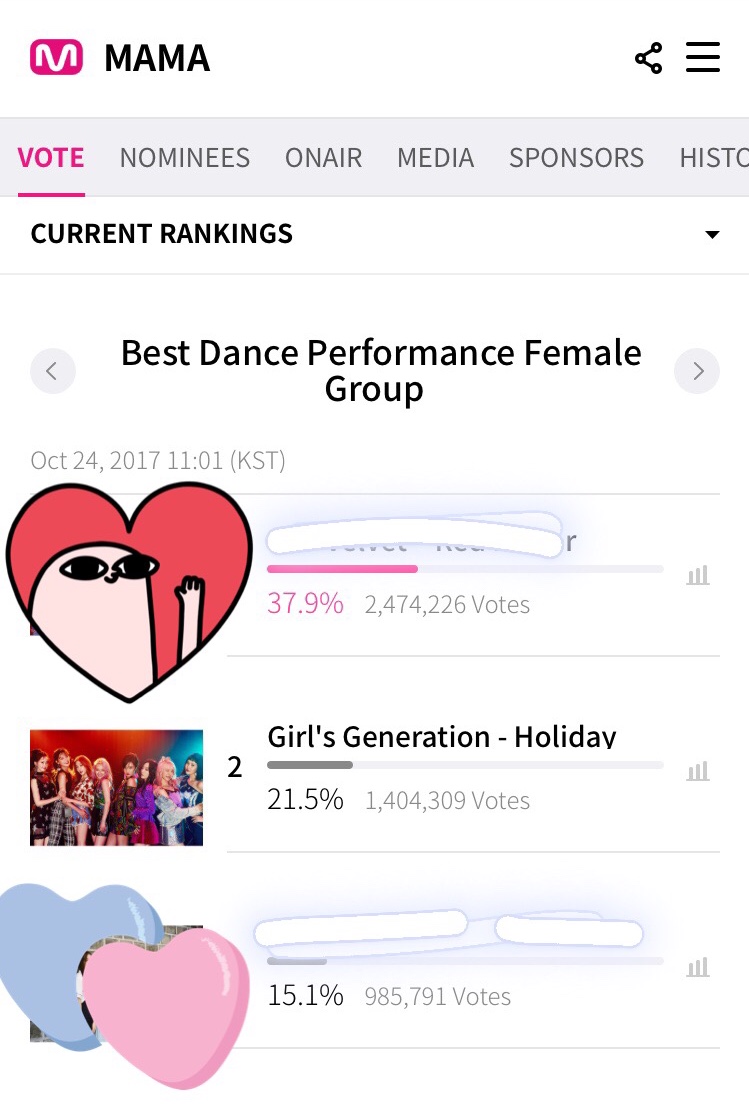Image resolution: width=749 pixels, height=1104 pixels.
Task: Go to next award category arrow
Action: point(697,371)
